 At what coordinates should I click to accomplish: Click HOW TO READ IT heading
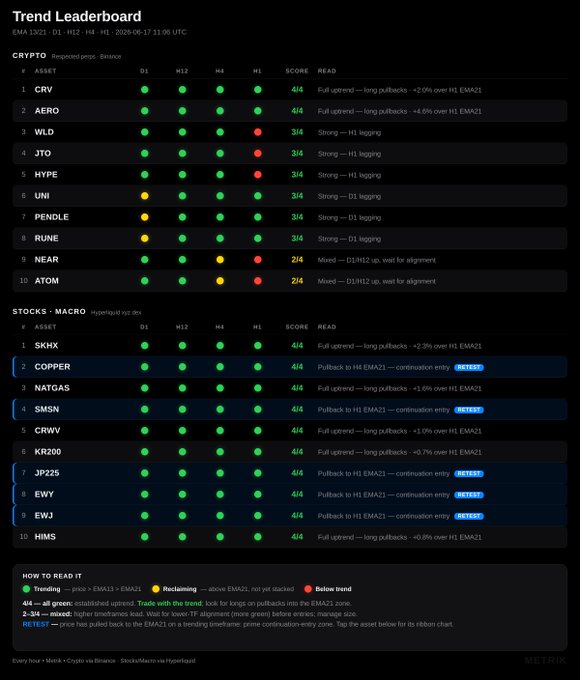[52, 576]
